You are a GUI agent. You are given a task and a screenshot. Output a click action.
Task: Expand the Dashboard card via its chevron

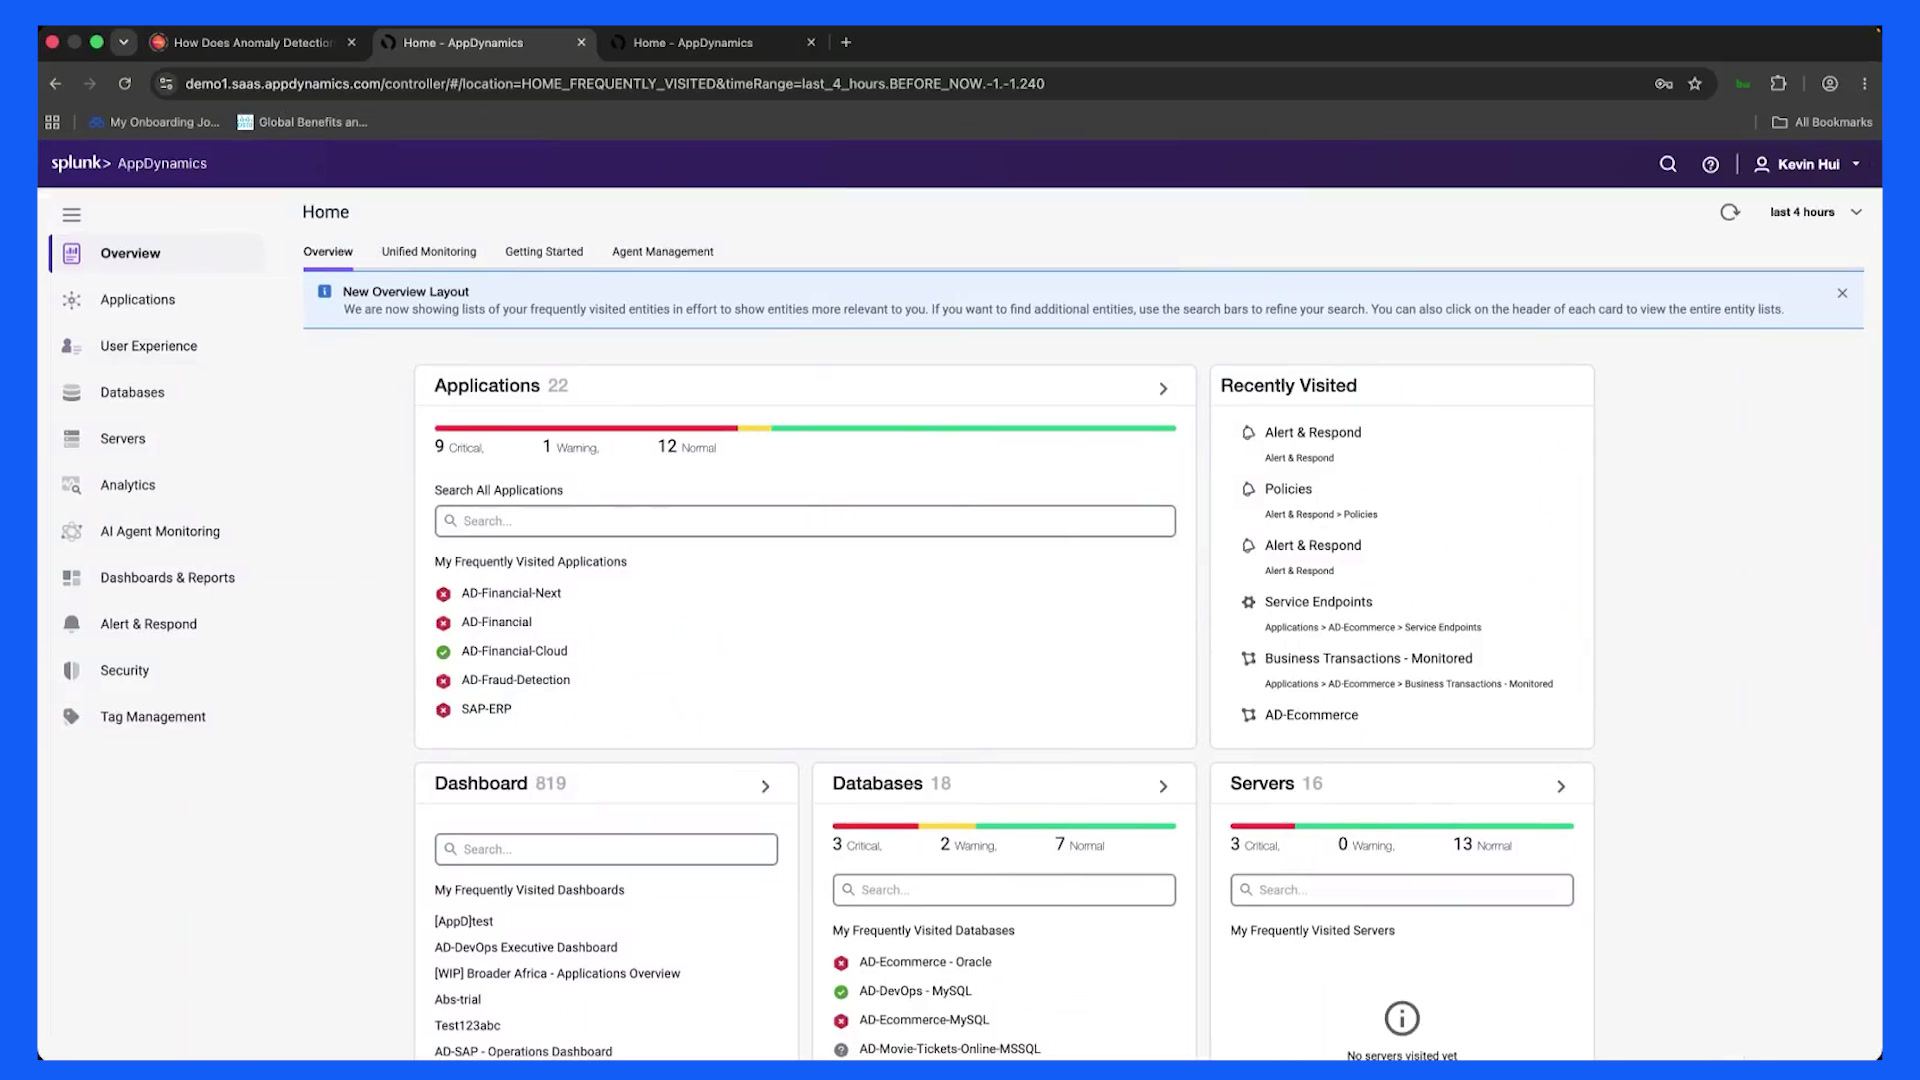point(765,787)
